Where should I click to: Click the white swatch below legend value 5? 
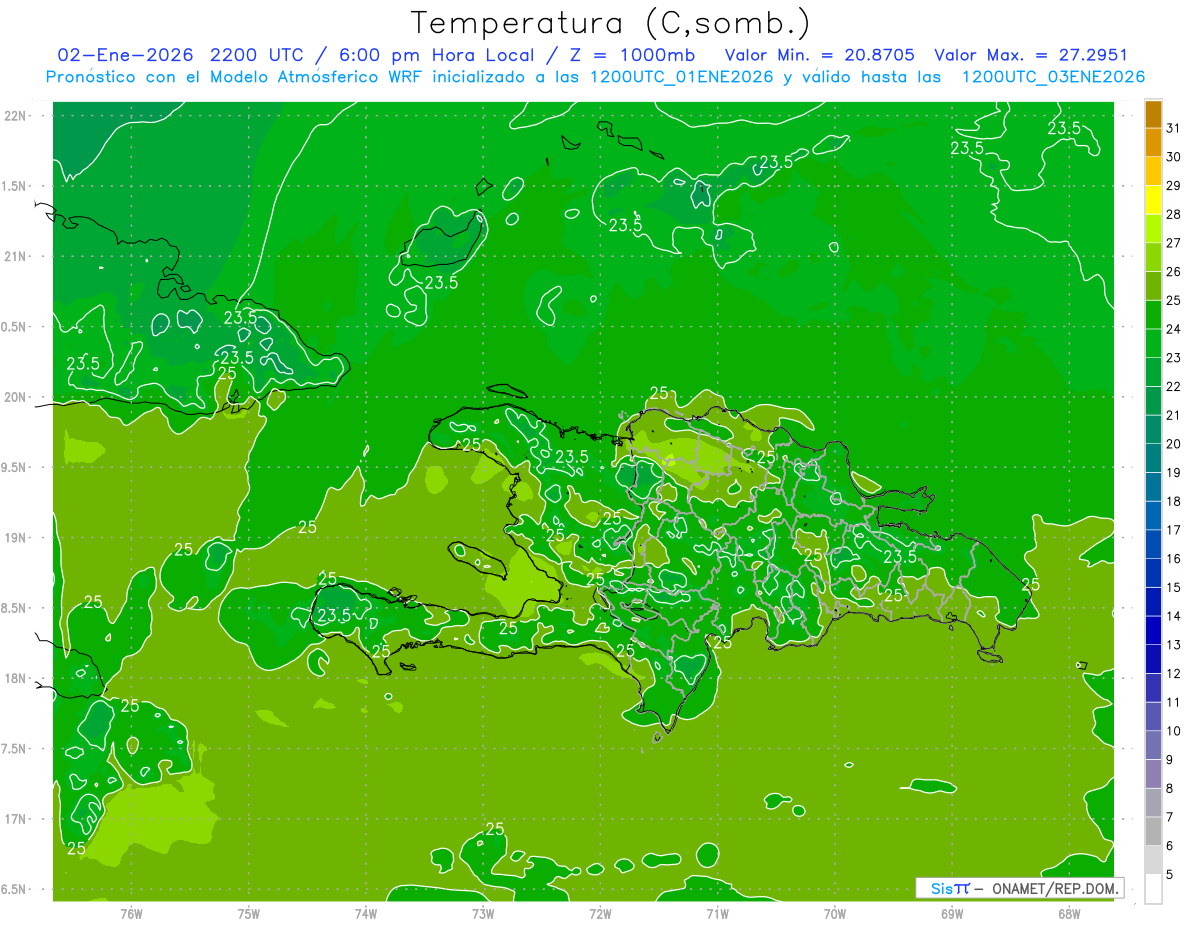click(x=1153, y=888)
